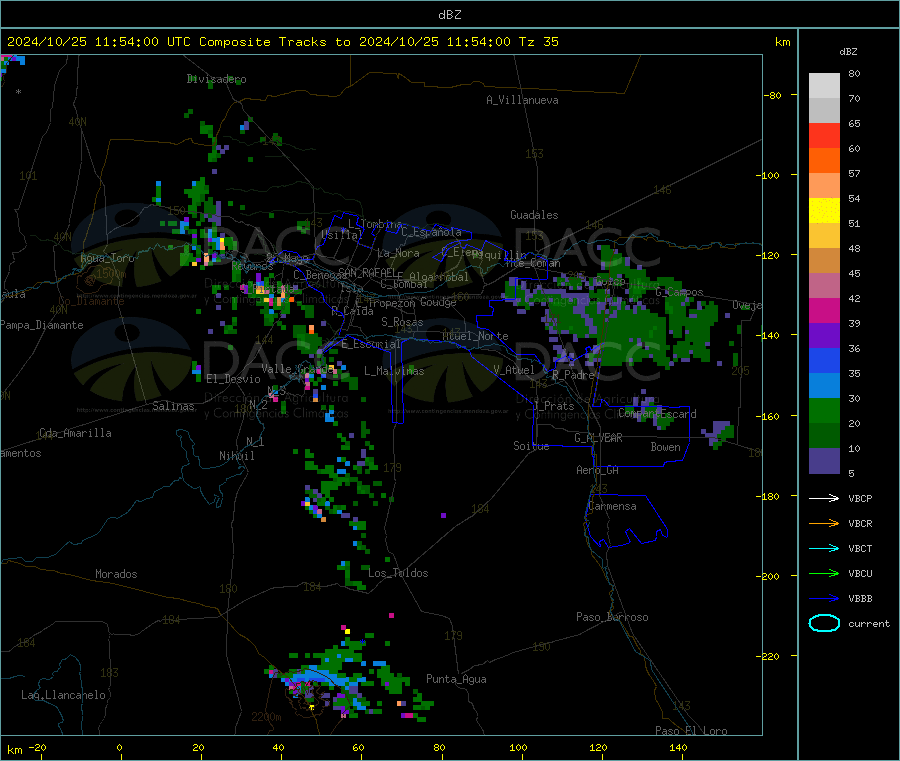Pick the gray 70–65 dBZ swatch
Screen dimensions: 900x761
824,111
